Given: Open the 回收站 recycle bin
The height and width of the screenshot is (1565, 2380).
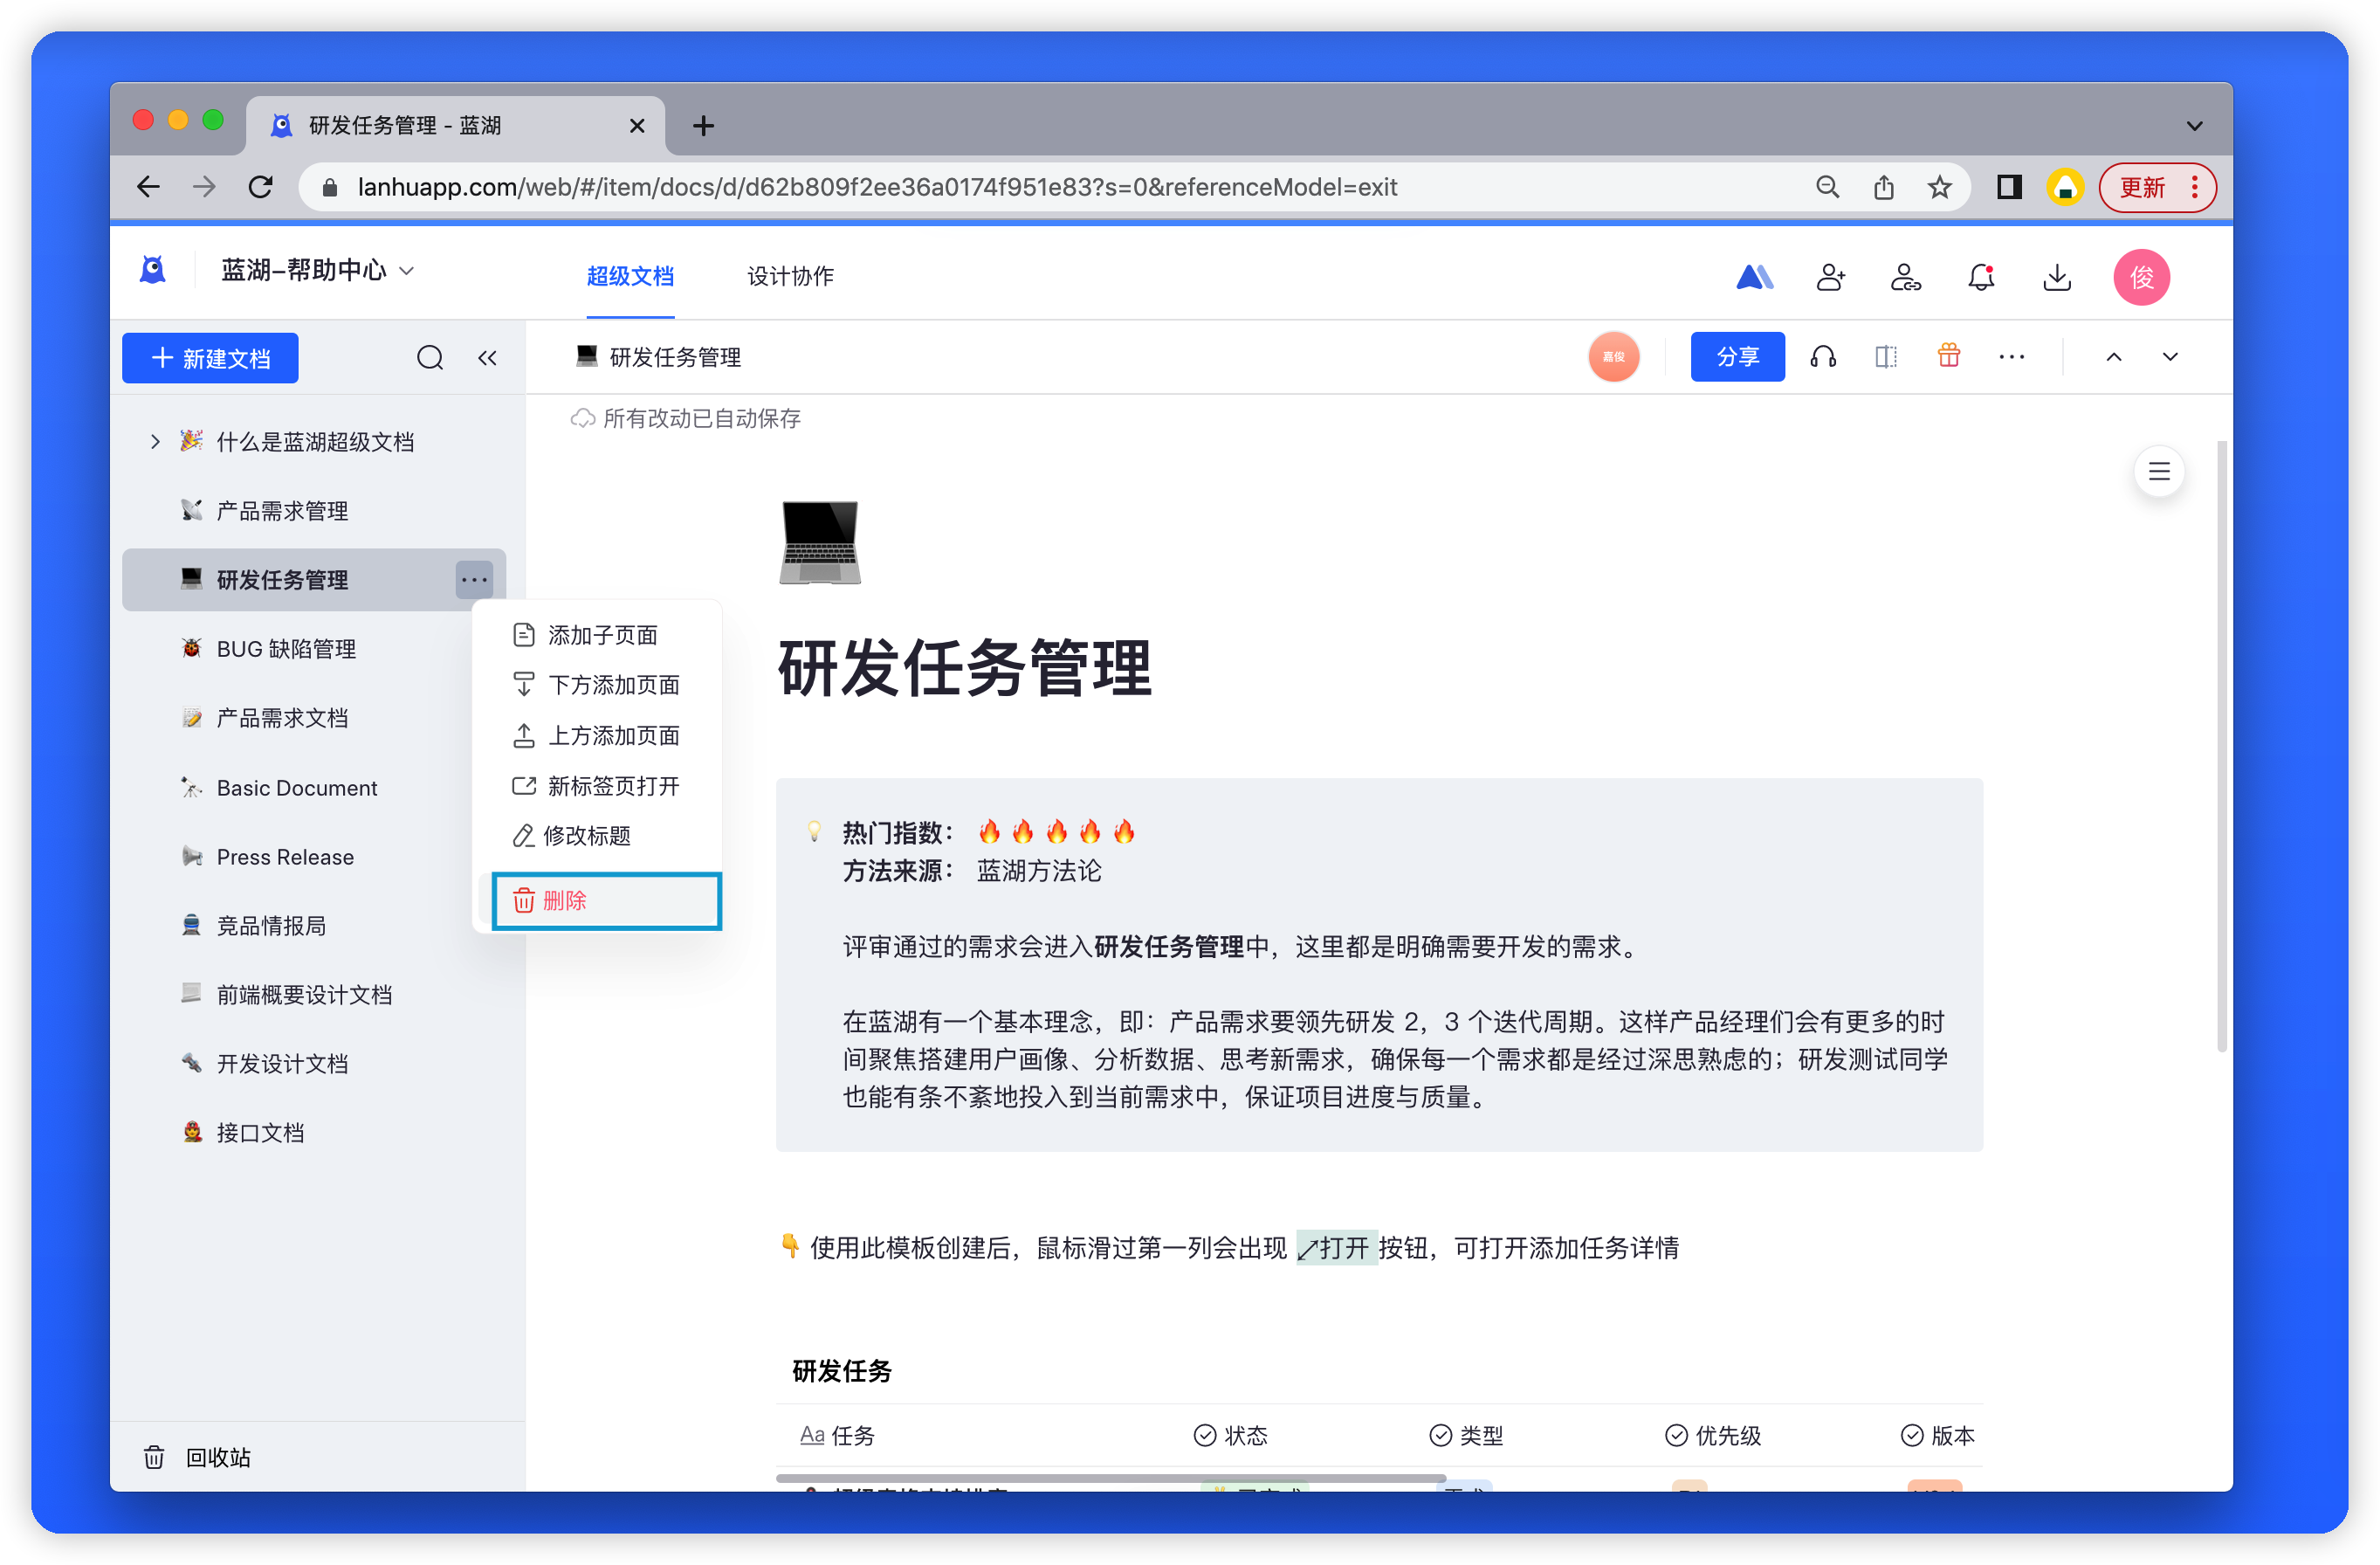Looking at the screenshot, I should coord(198,1457).
